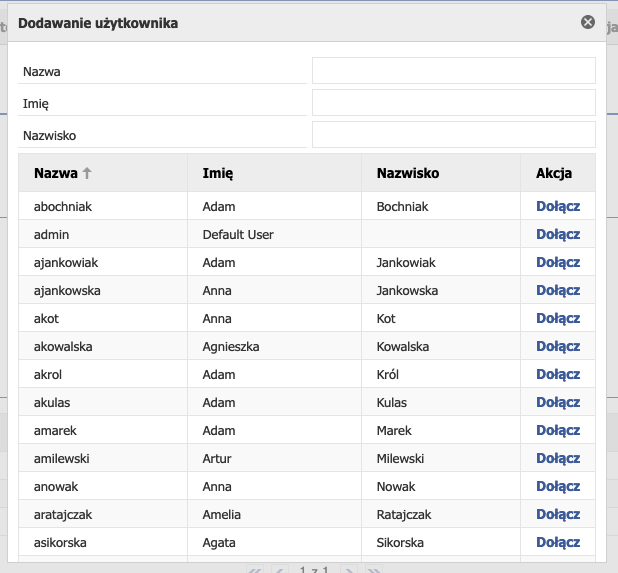Screen dimensions: 618x573
Task: Click the Milewski surname cell
Action: click(x=441, y=458)
